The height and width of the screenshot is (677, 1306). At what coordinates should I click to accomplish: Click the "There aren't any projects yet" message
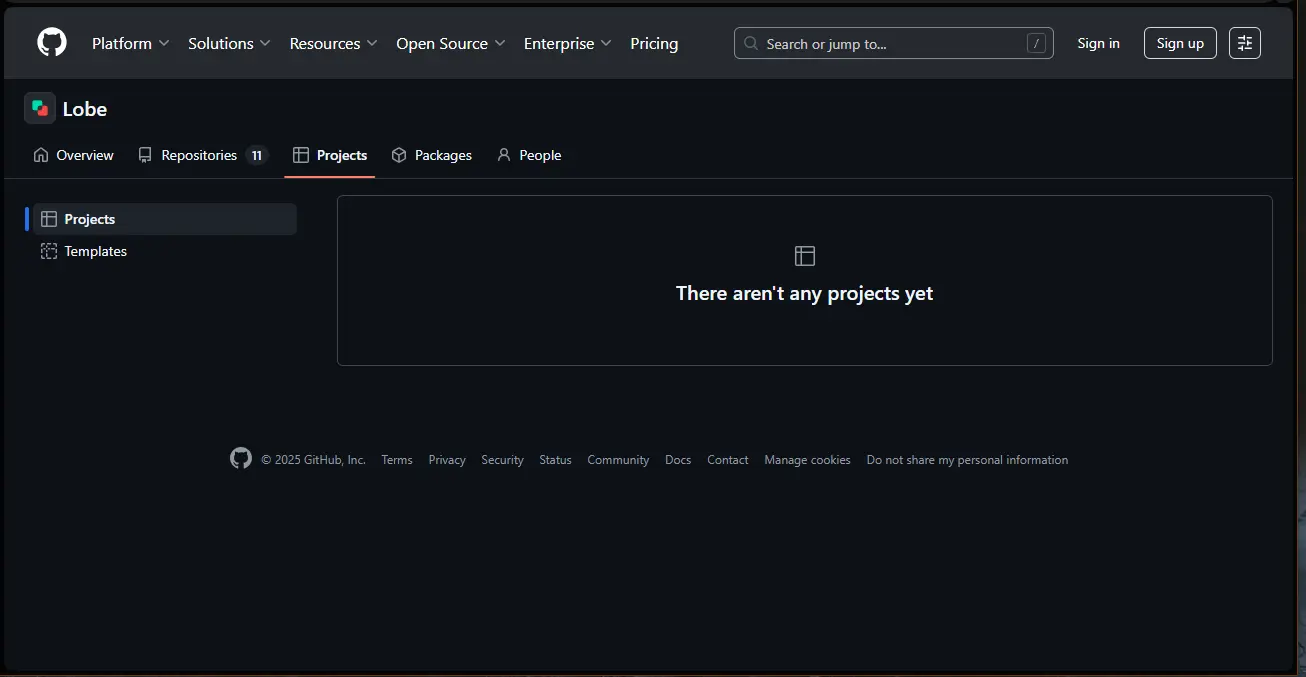(x=804, y=293)
